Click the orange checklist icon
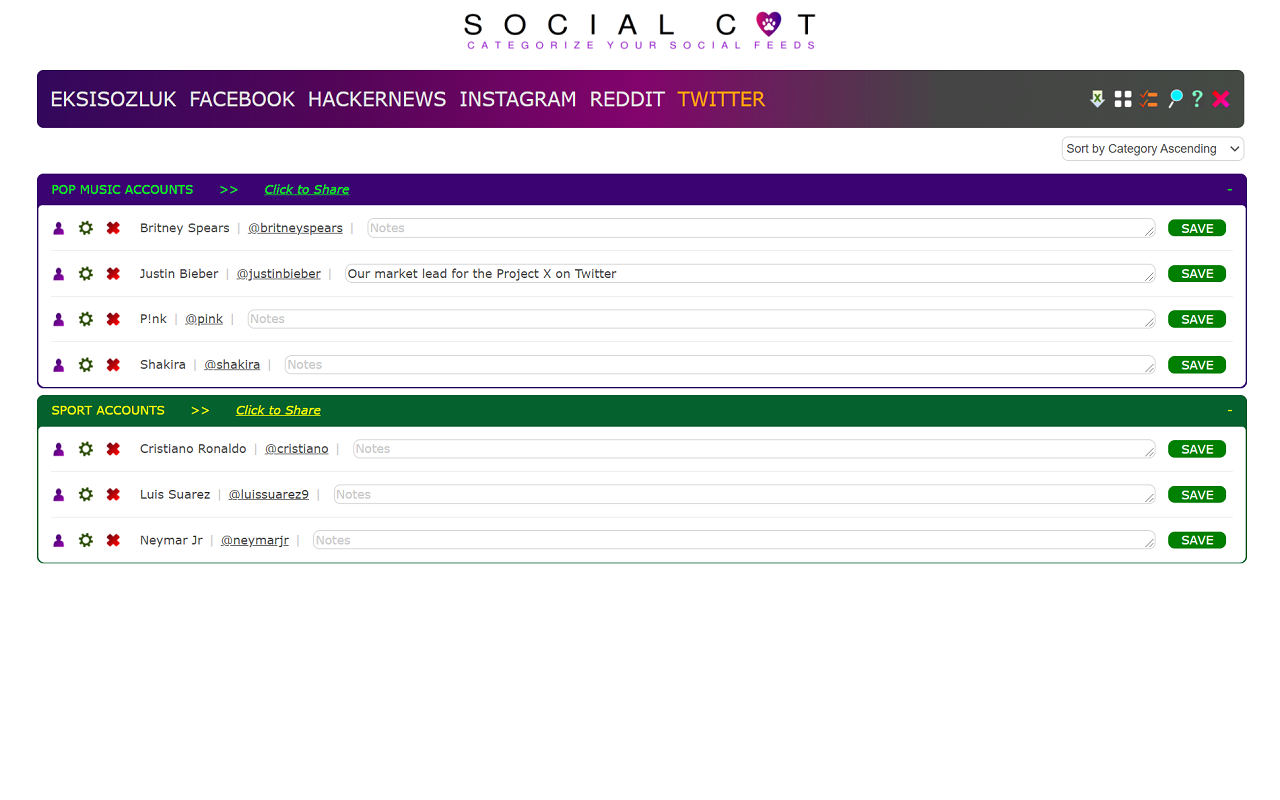 pyautogui.click(x=1149, y=99)
